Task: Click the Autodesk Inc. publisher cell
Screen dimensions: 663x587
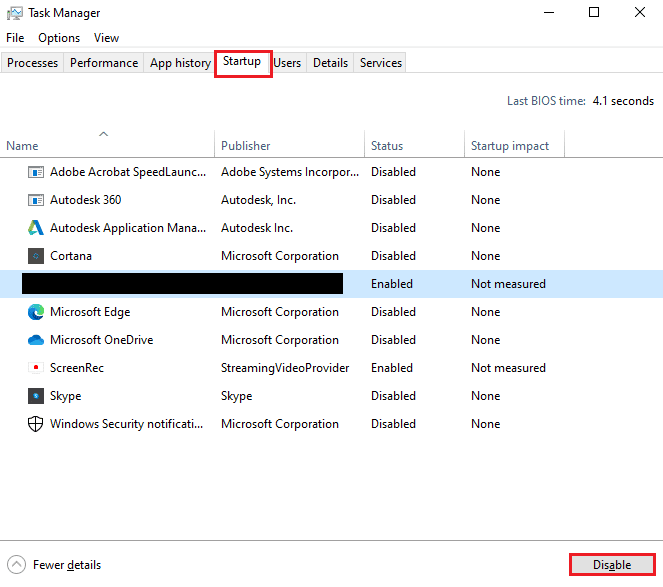Action: [x=257, y=228]
